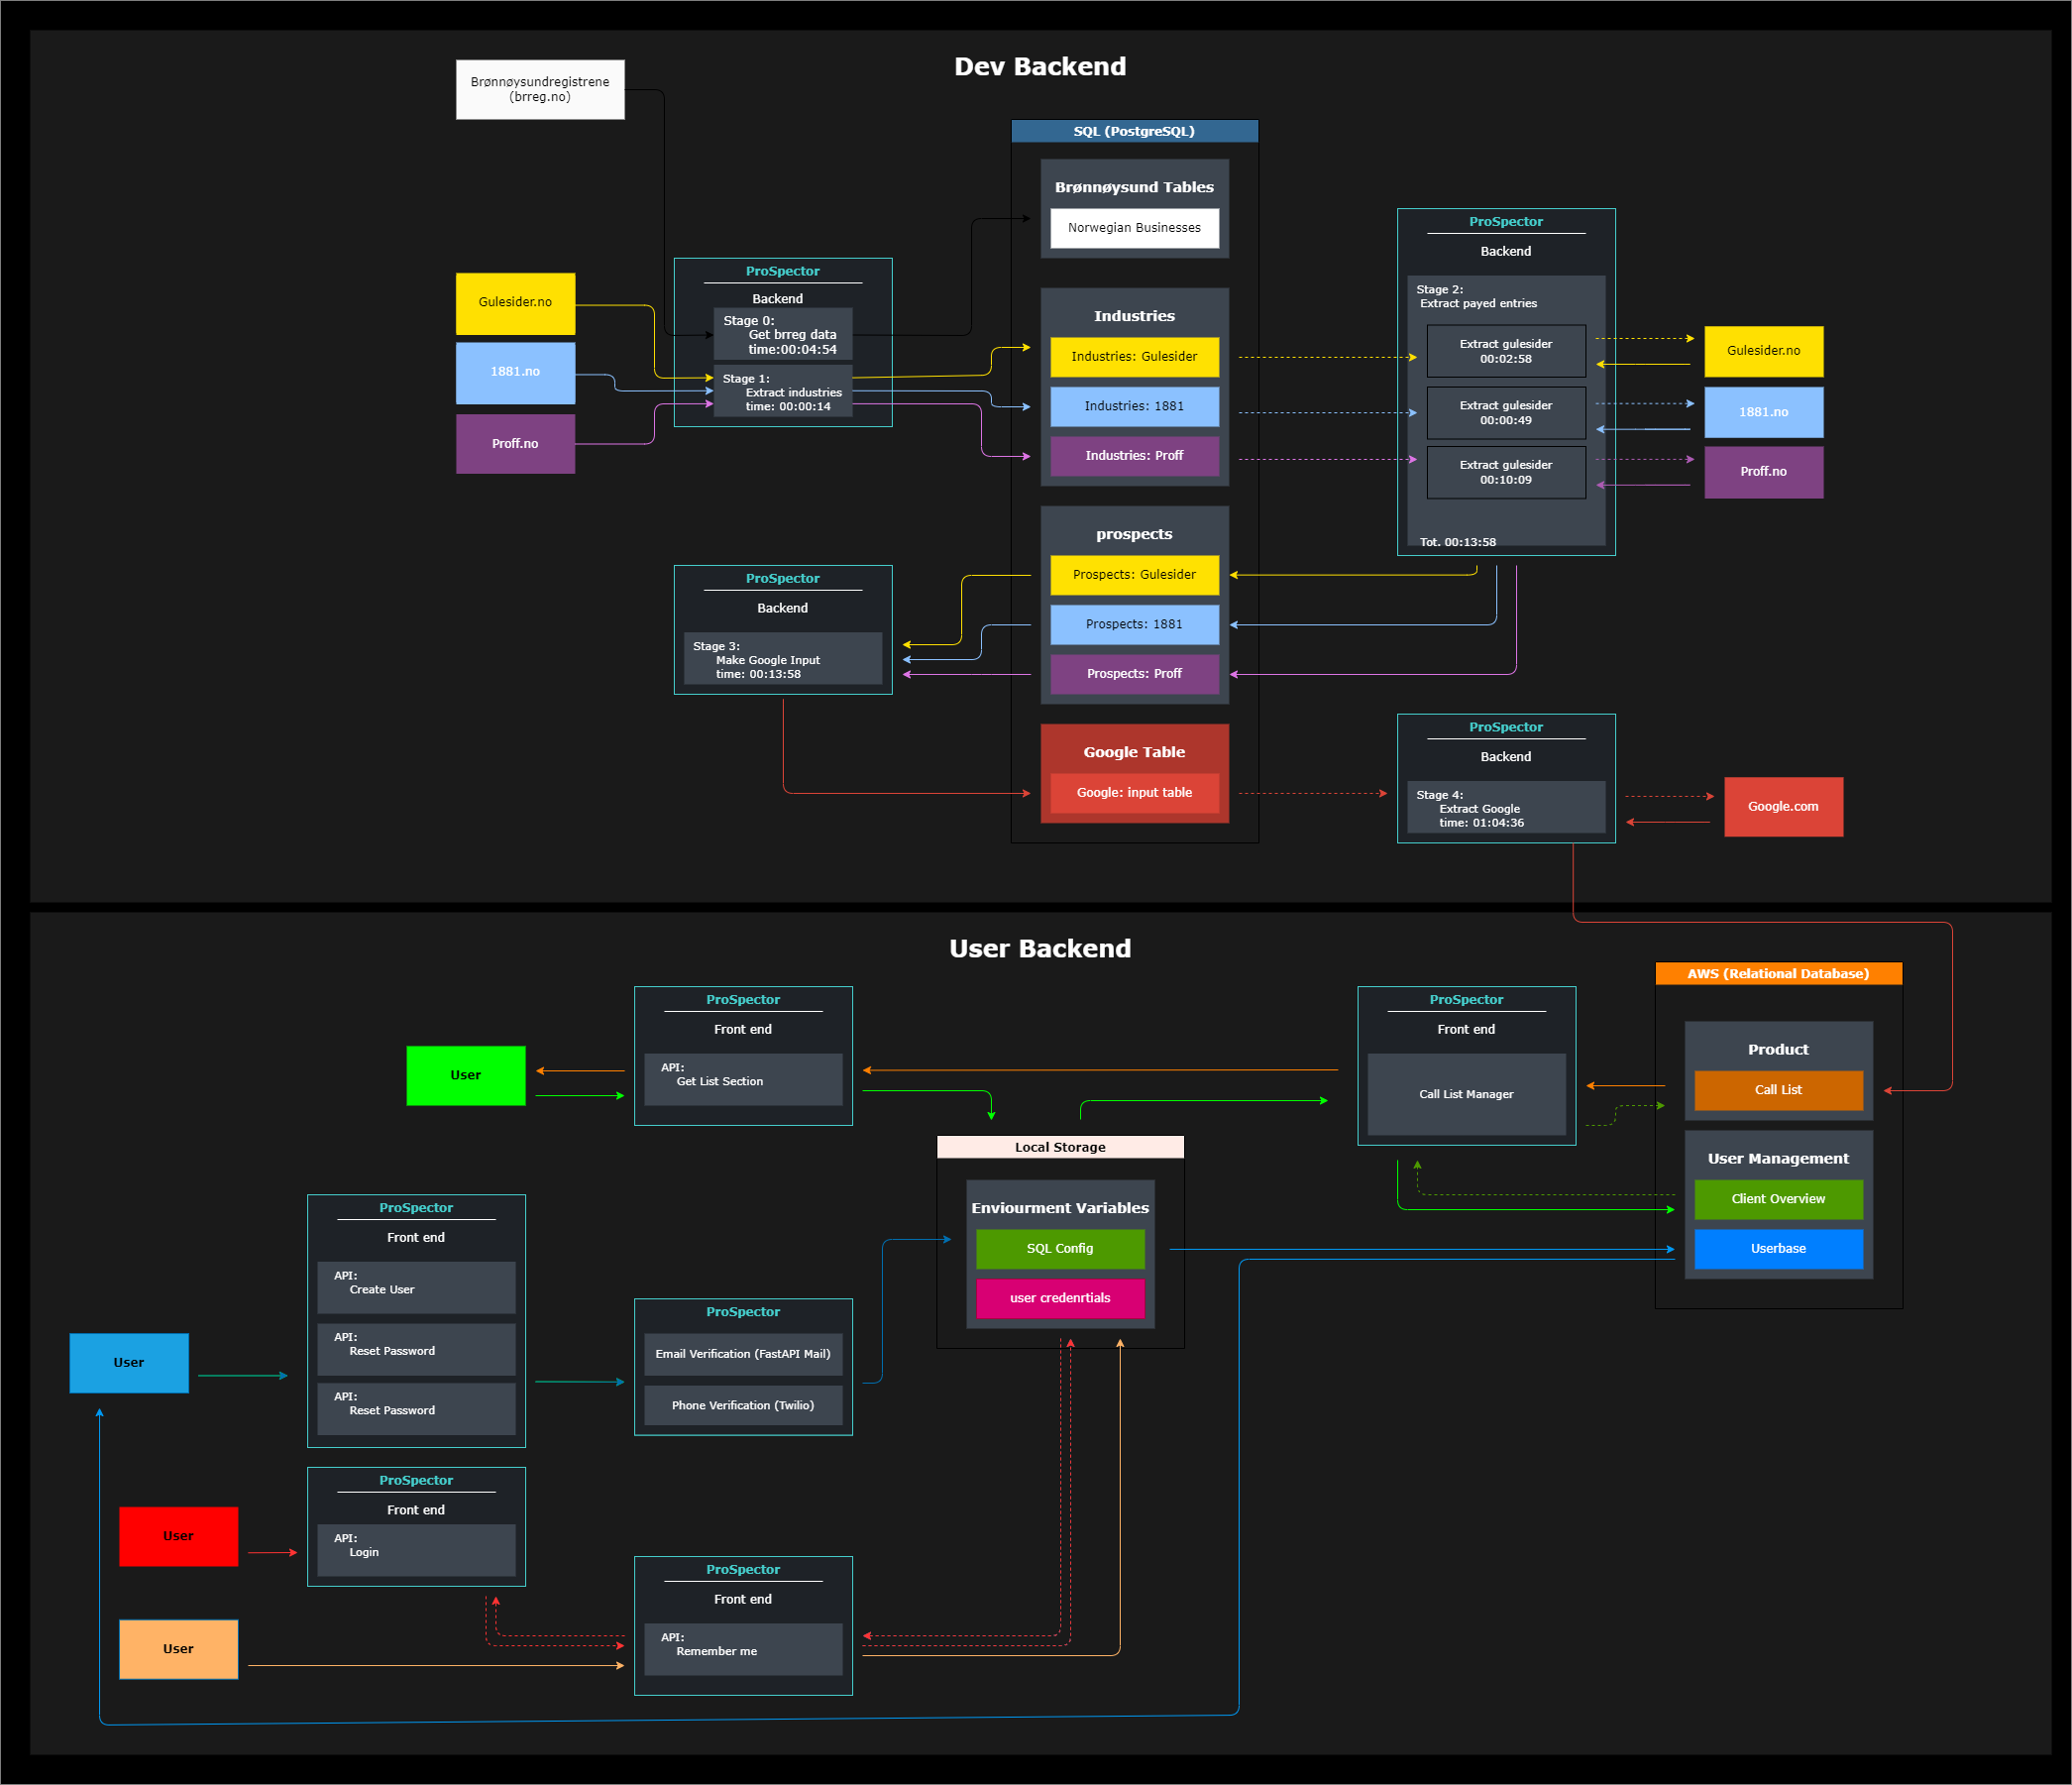Click the orange Call List color block

click(x=1778, y=1090)
